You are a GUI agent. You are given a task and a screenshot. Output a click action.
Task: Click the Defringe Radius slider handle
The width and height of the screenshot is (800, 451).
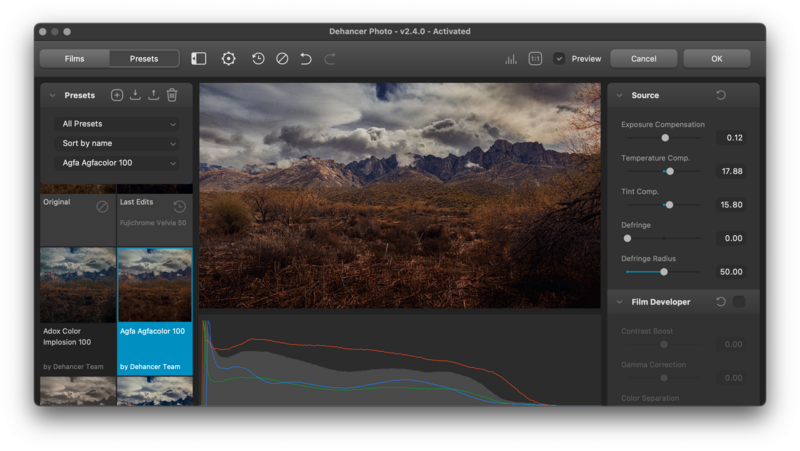(664, 272)
